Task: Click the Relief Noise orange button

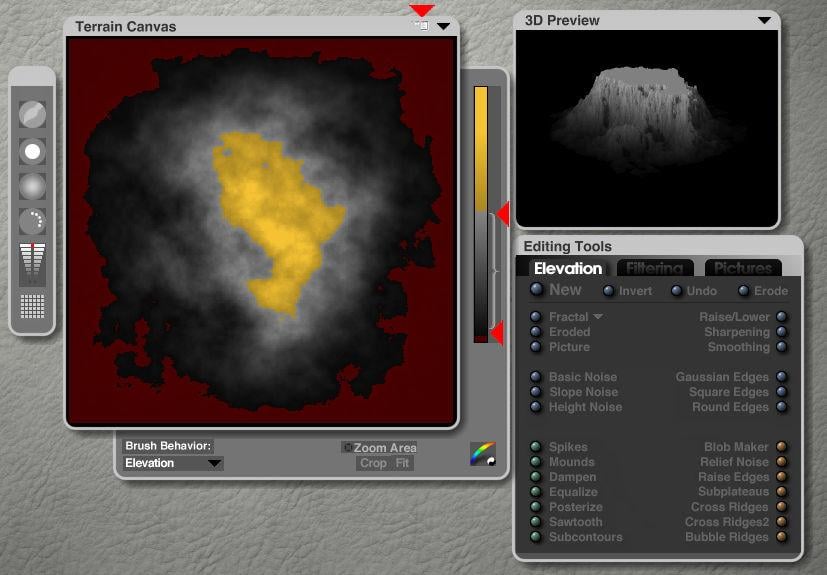Action: 782,462
